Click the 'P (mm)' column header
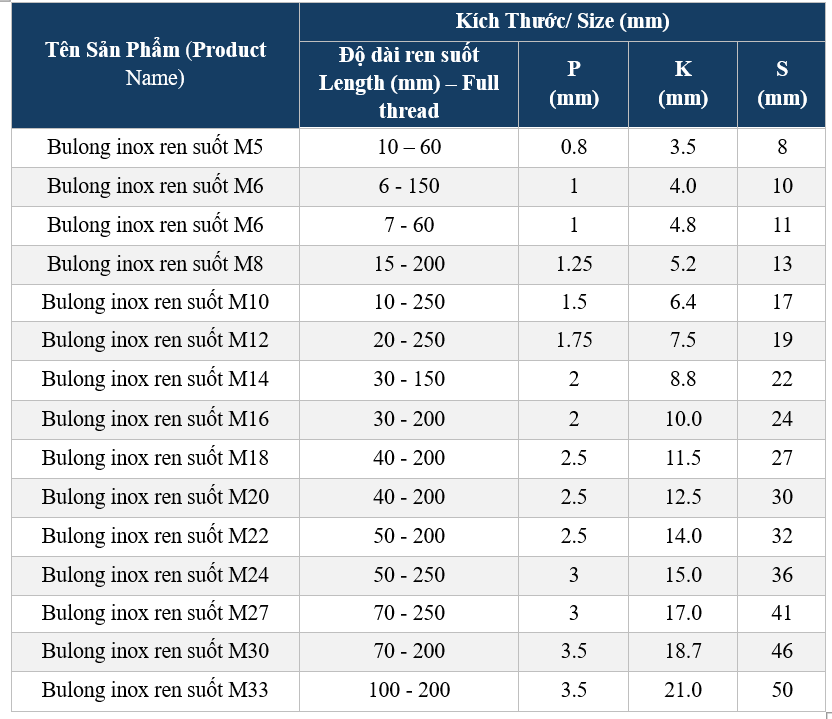This screenshot has width=832, height=719. click(x=573, y=82)
